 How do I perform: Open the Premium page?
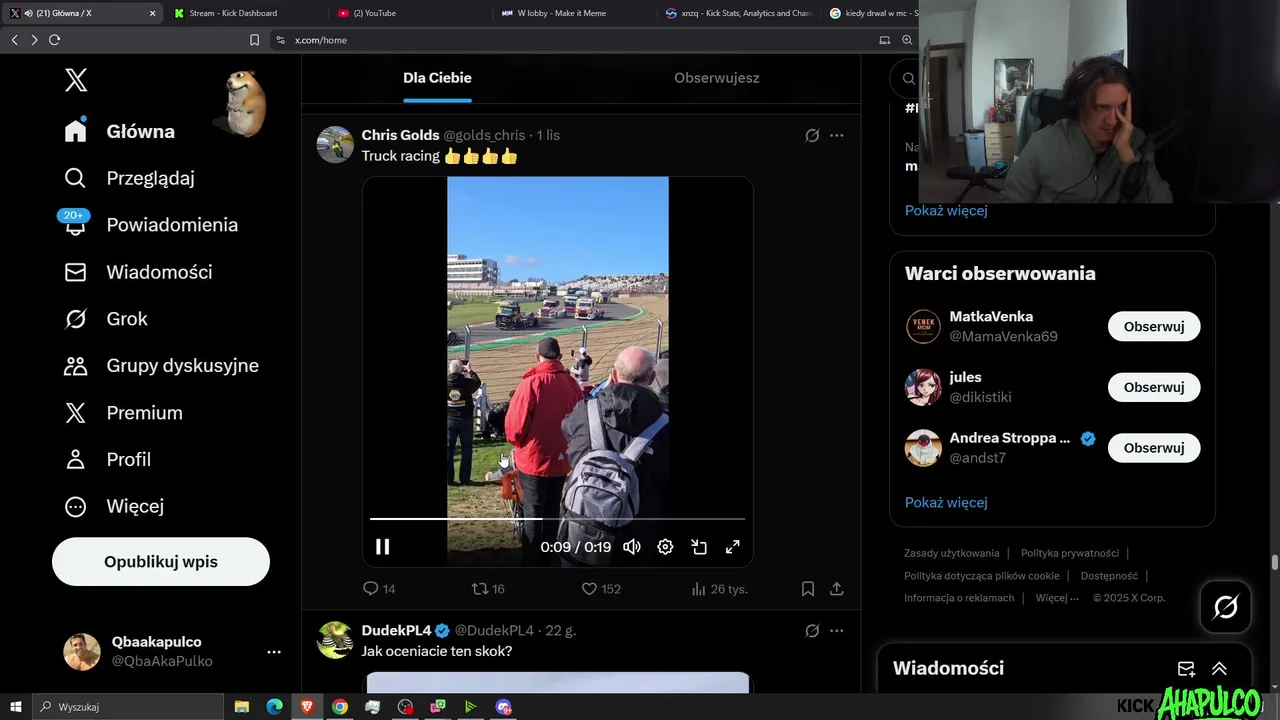(x=123, y=413)
